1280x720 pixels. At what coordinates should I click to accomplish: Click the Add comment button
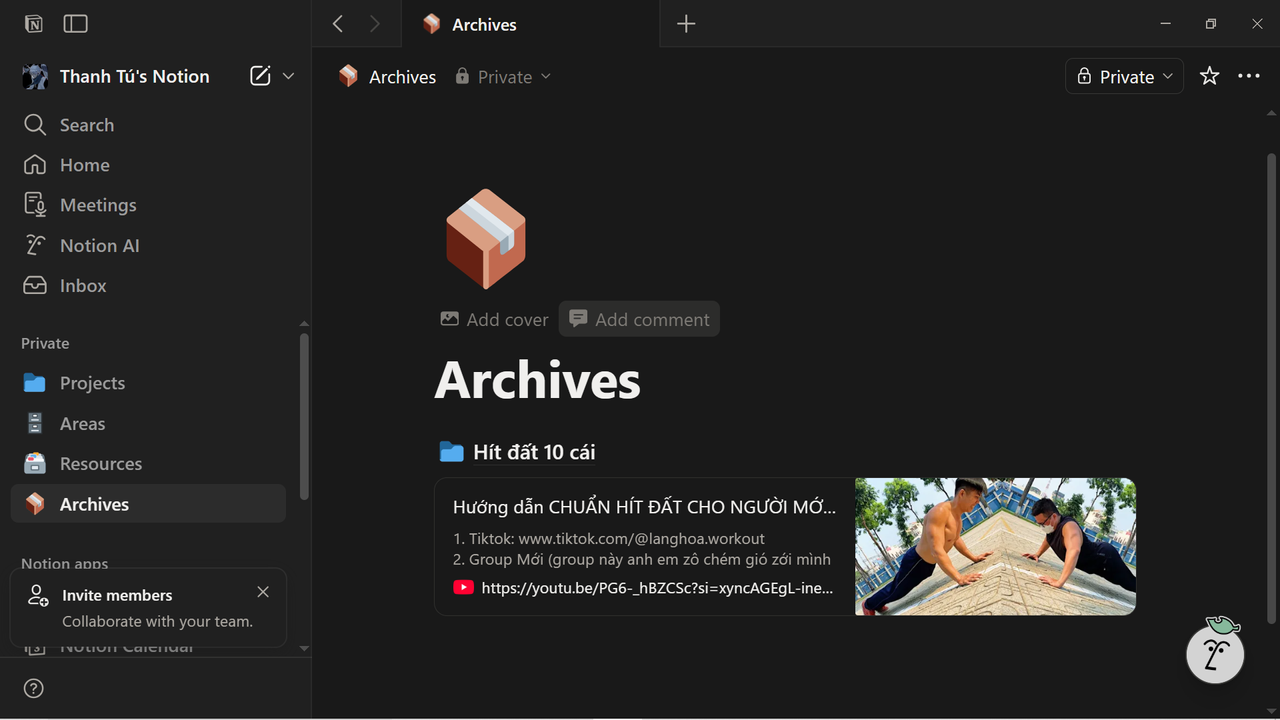pos(639,320)
